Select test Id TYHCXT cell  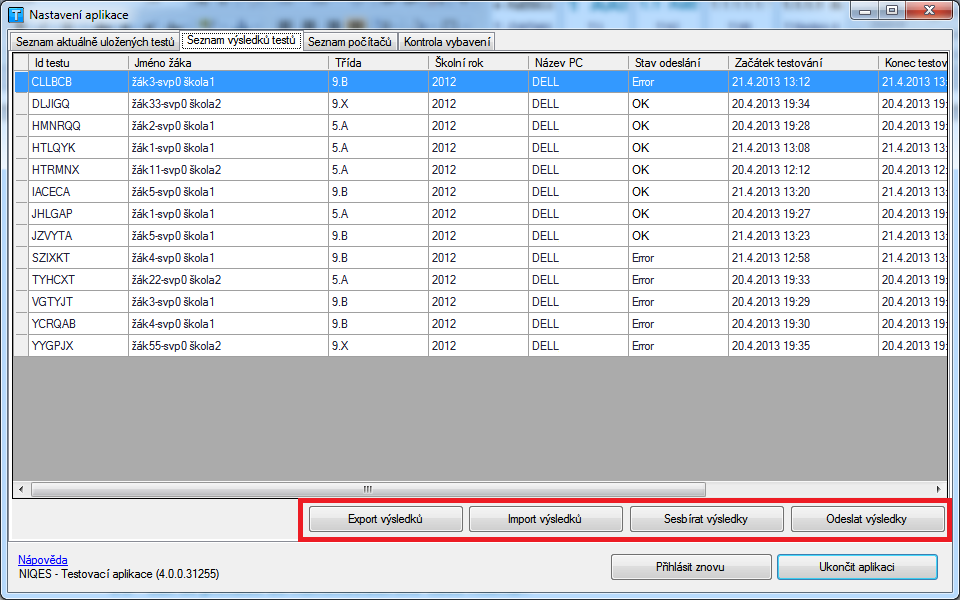[x=78, y=280]
